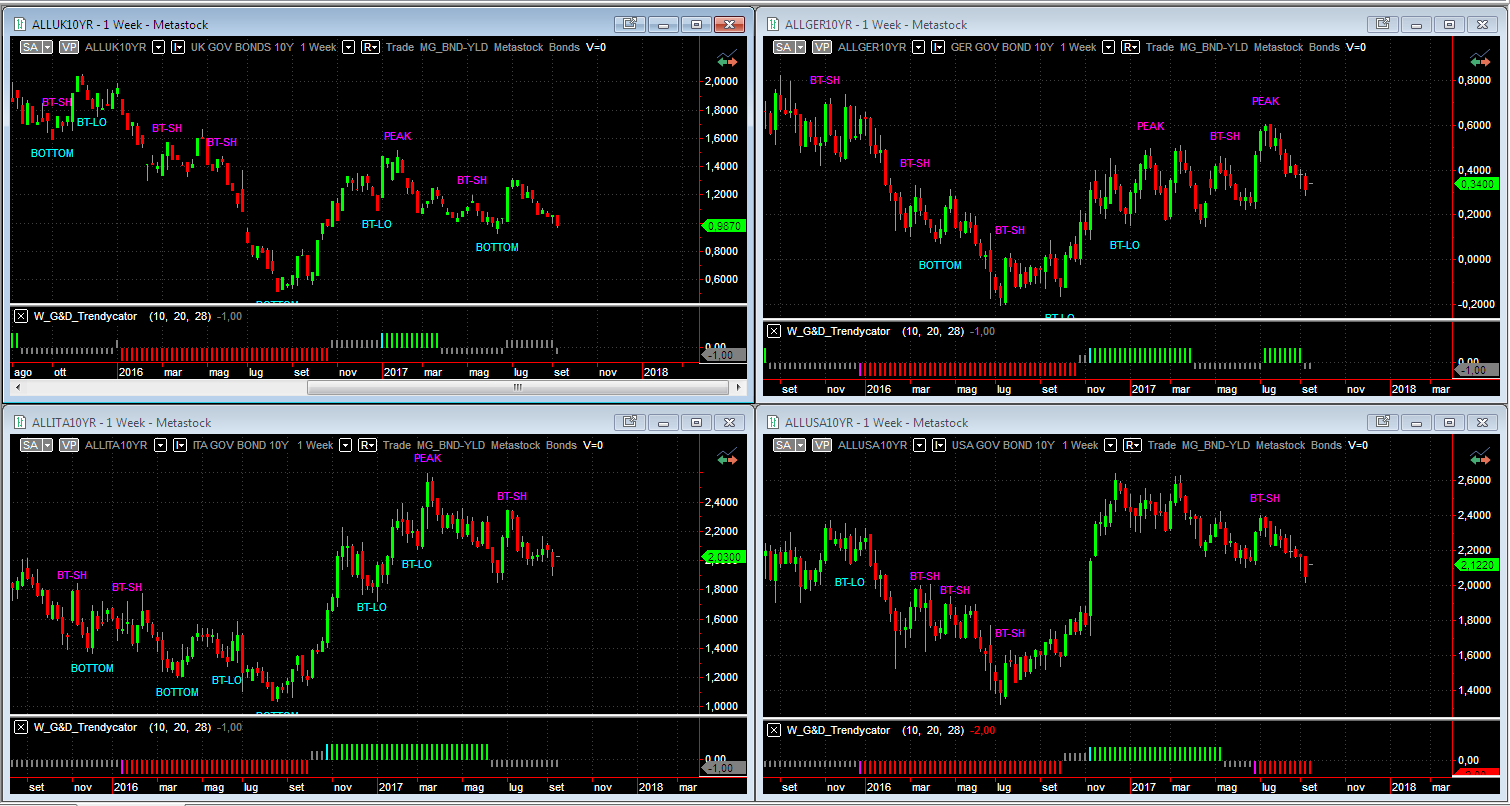Toggle the VP button in ALLGER10YR chart
The height and width of the screenshot is (806, 1510).
[821, 47]
